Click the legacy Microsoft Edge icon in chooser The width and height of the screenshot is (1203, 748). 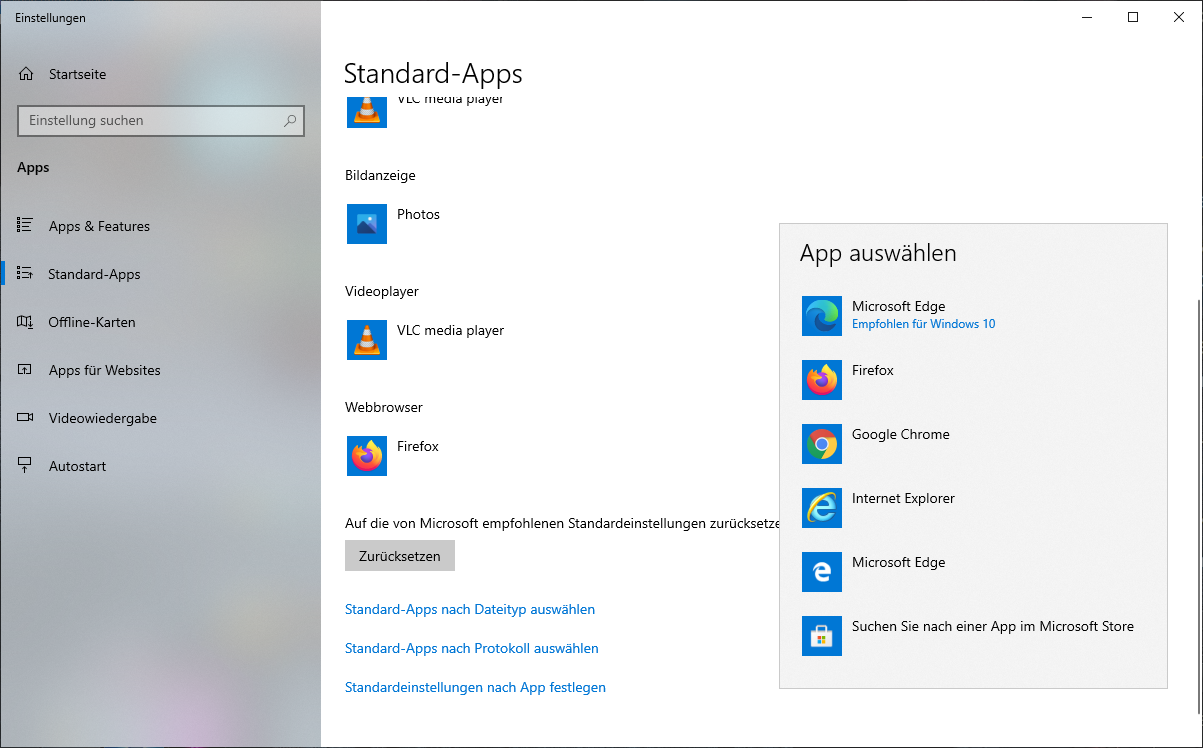[x=822, y=572]
